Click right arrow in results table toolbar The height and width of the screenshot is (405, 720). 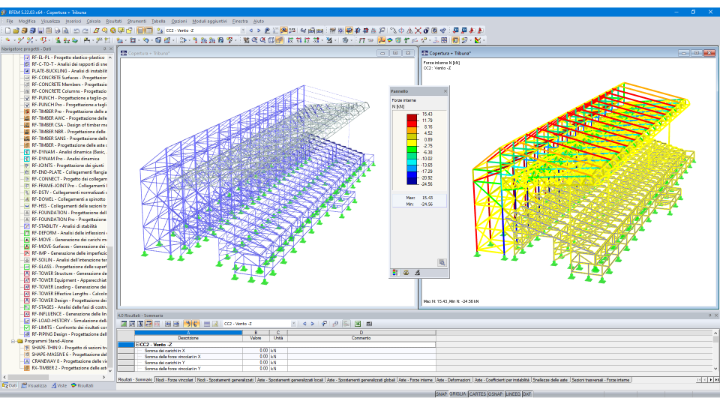coord(312,324)
